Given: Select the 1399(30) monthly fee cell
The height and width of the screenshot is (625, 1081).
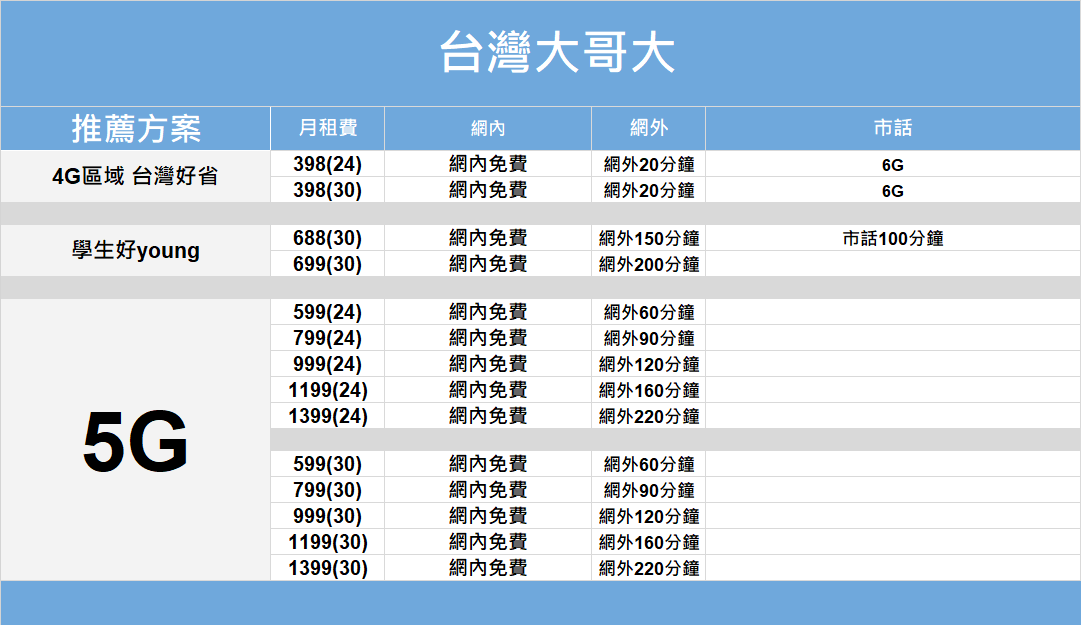Looking at the screenshot, I should (327, 568).
